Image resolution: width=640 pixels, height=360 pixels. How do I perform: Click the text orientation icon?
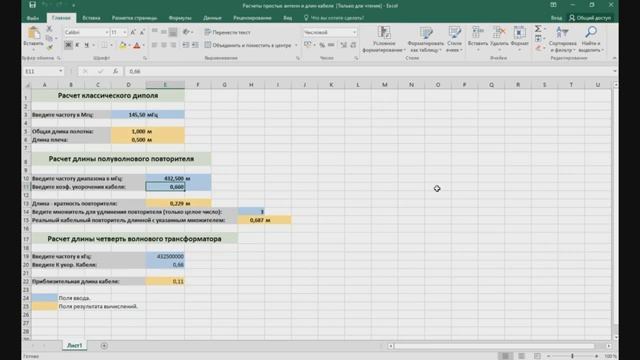click(186, 32)
